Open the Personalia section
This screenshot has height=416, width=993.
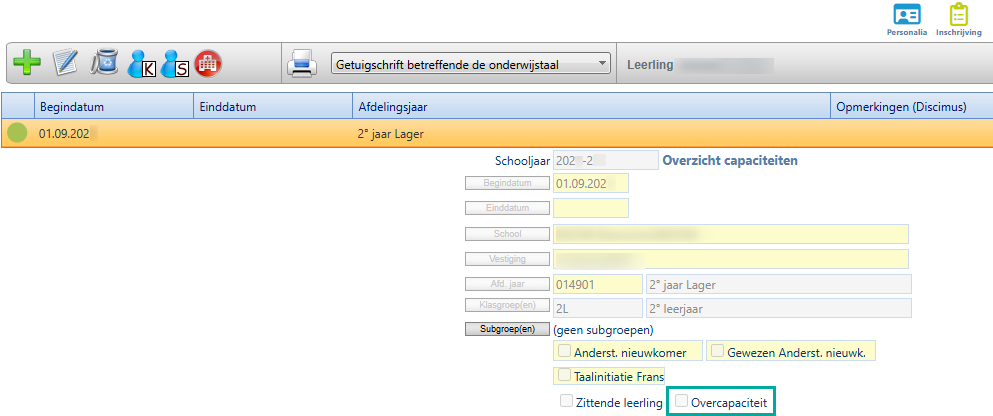click(907, 20)
